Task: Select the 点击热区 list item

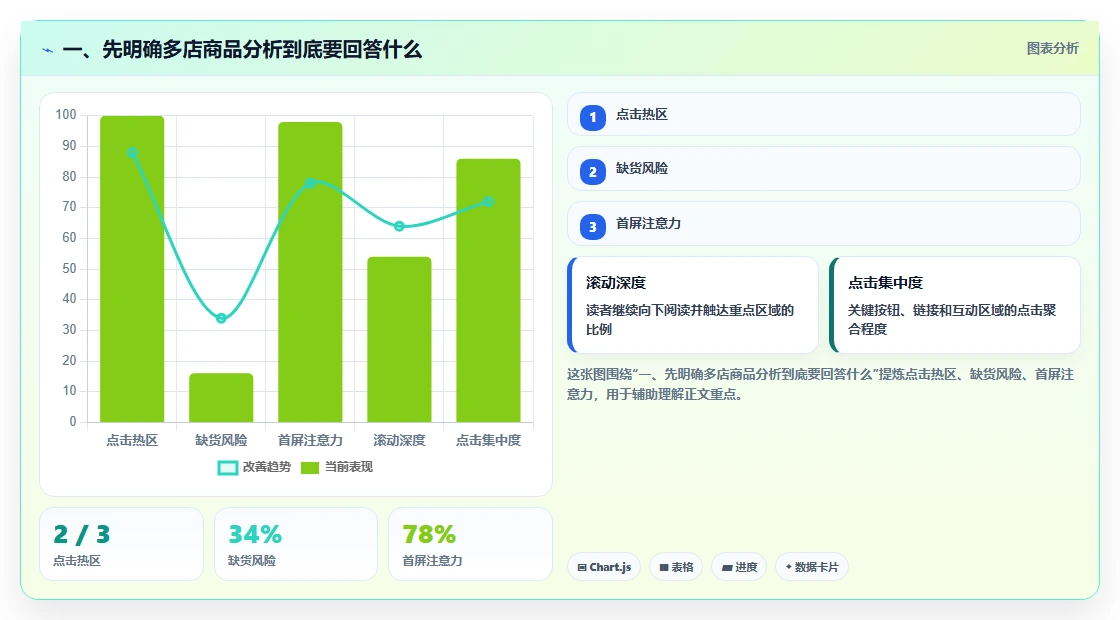Action: 824,114
